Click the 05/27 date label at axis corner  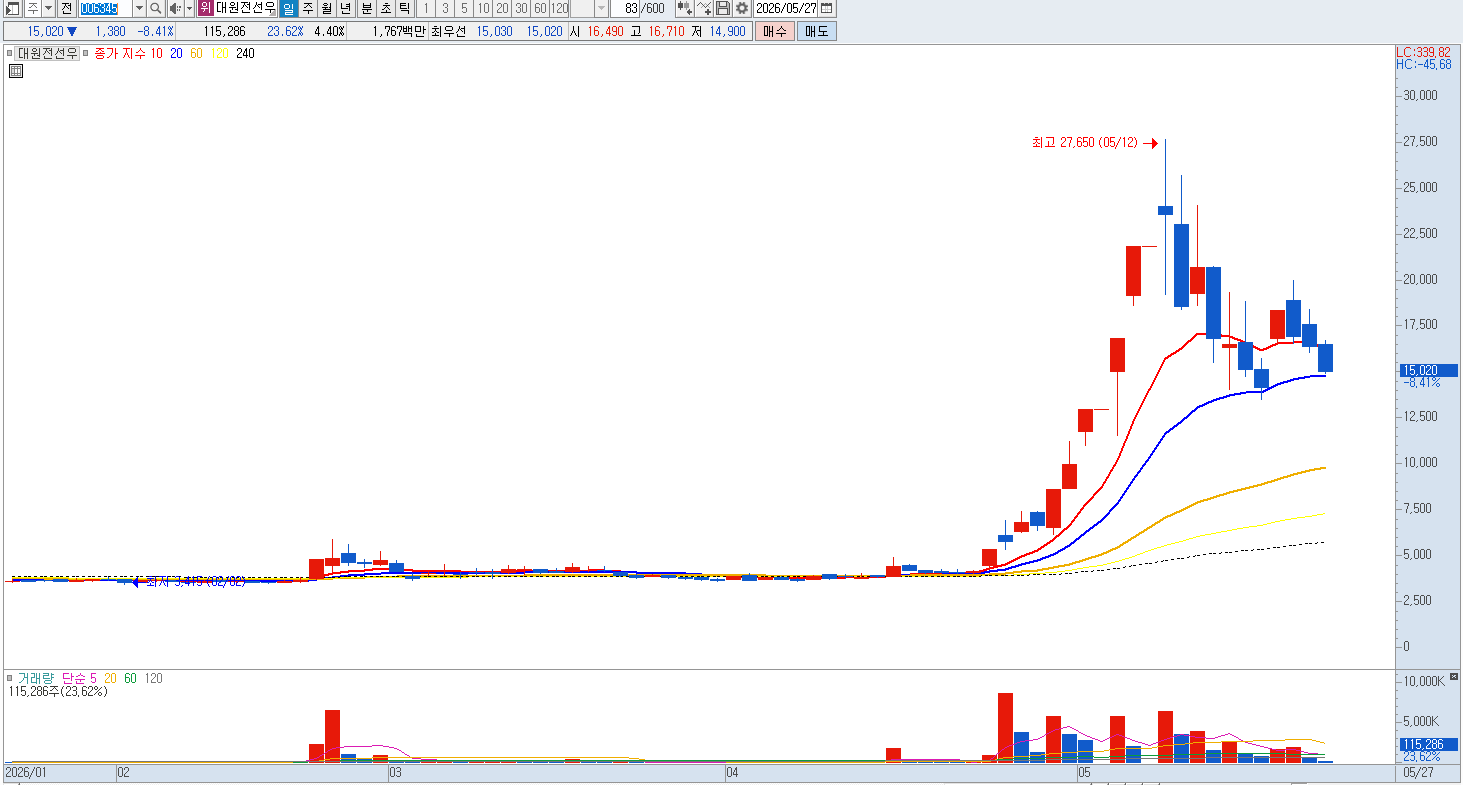(x=1418, y=773)
